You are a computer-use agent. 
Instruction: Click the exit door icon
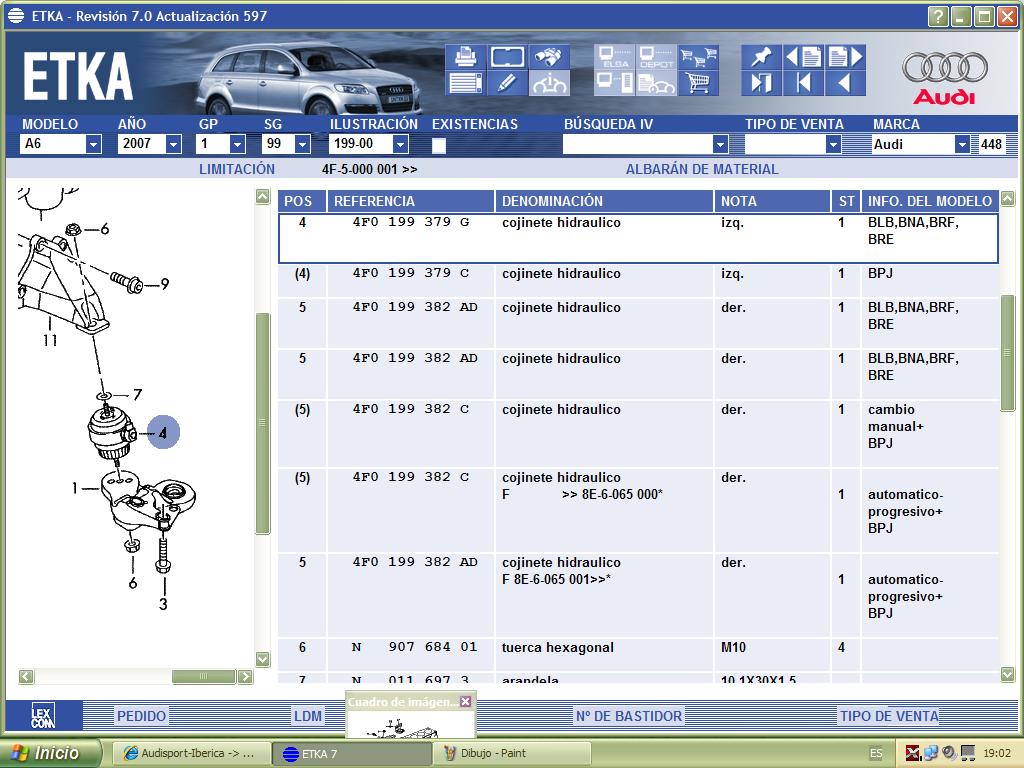click(761, 83)
